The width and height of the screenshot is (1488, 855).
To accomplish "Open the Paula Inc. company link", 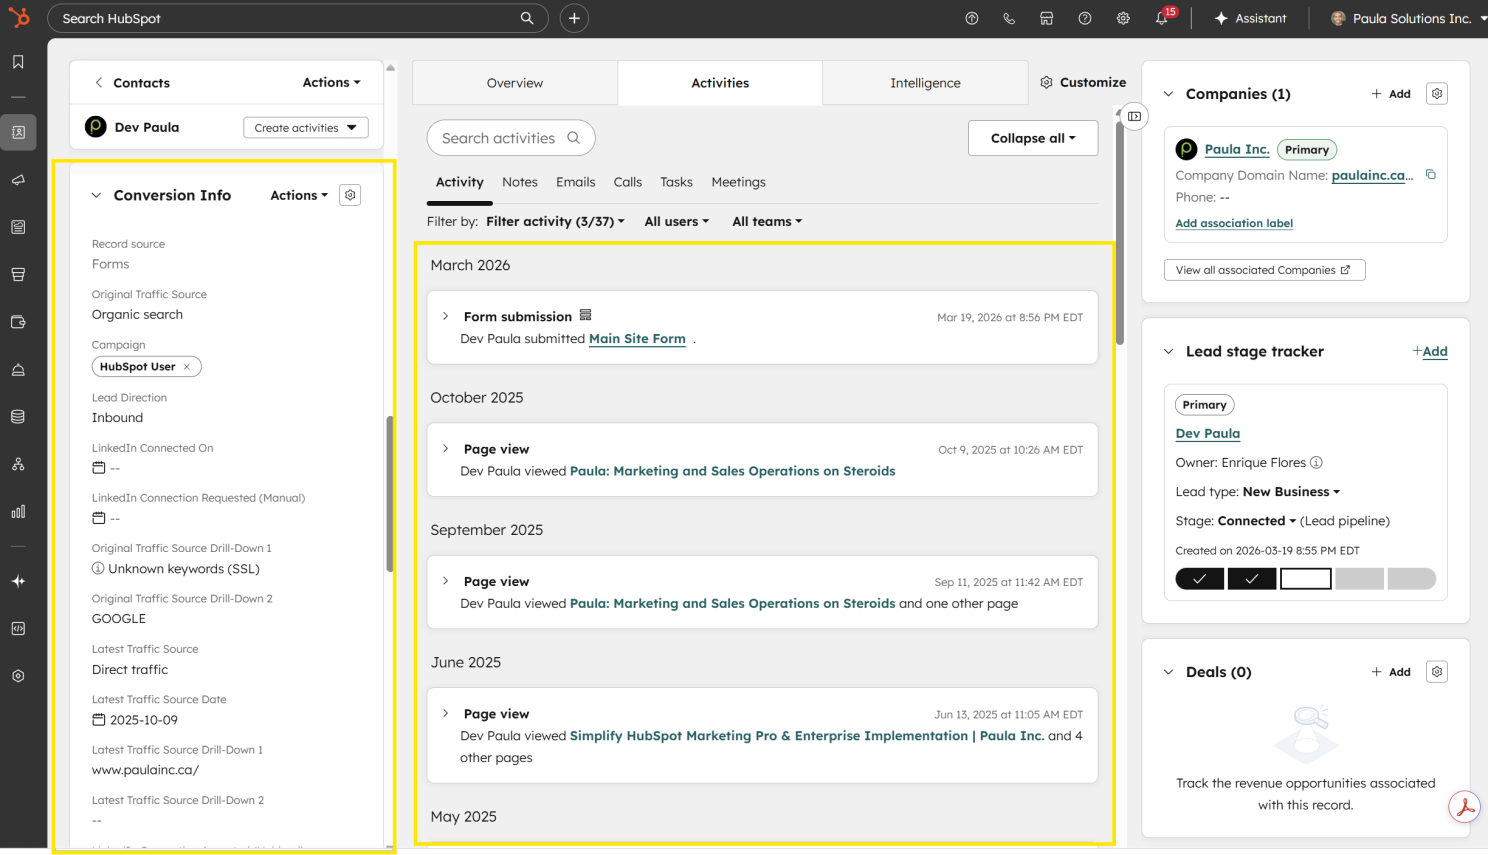I will [x=1237, y=149].
